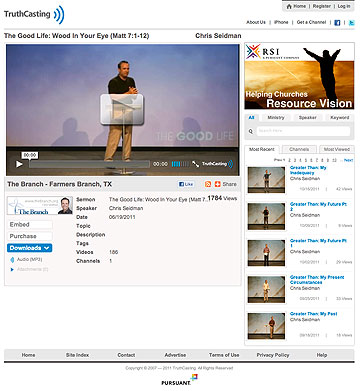Click the Audio (MP3) download text
Screen dimensions: 360x391
(x=30, y=259)
